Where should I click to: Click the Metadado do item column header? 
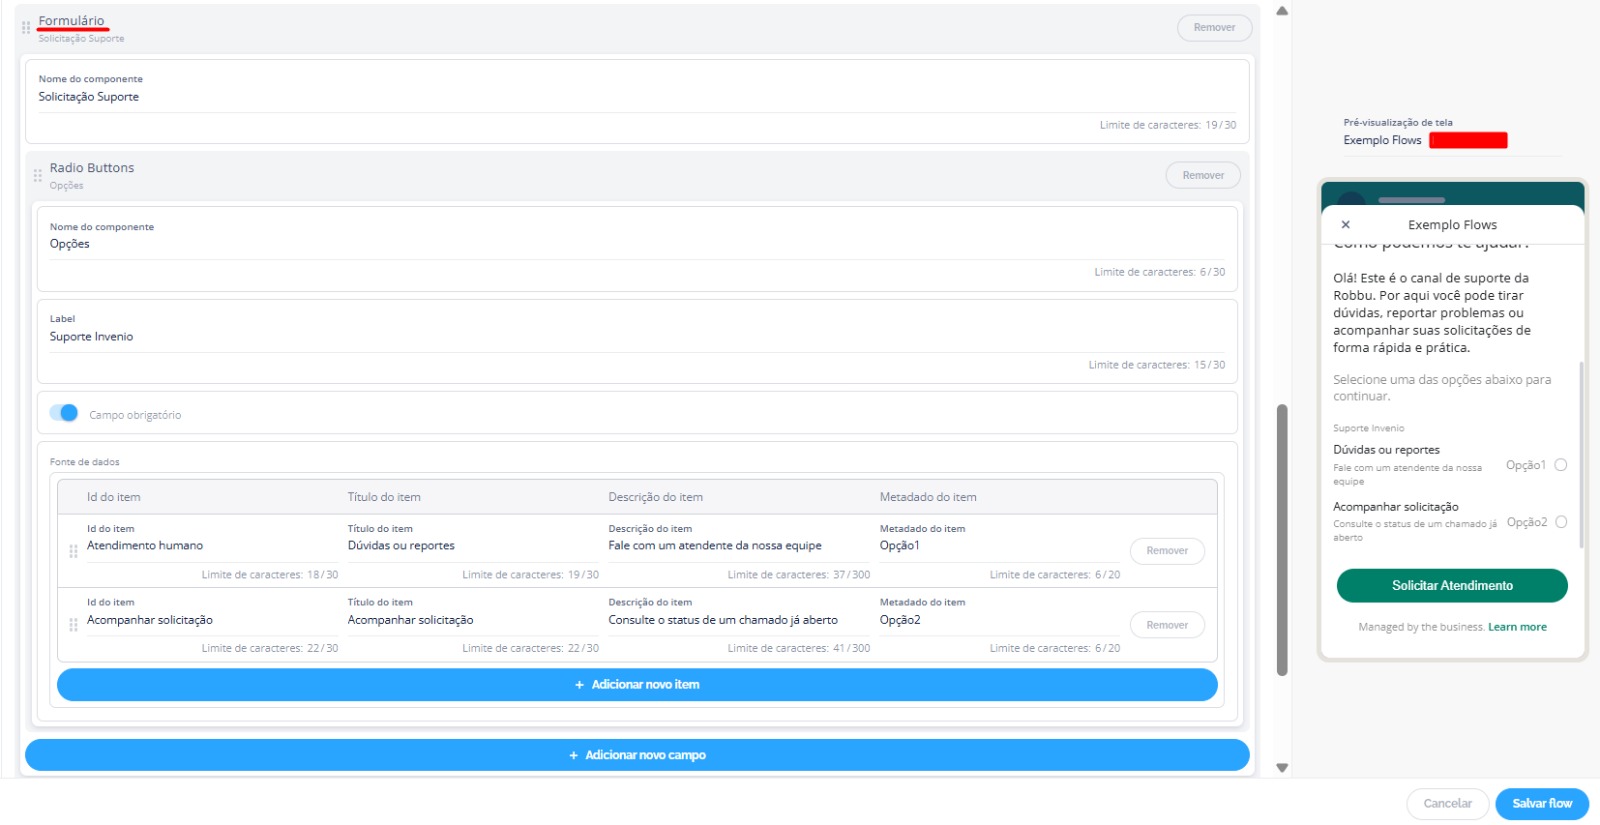[928, 497]
